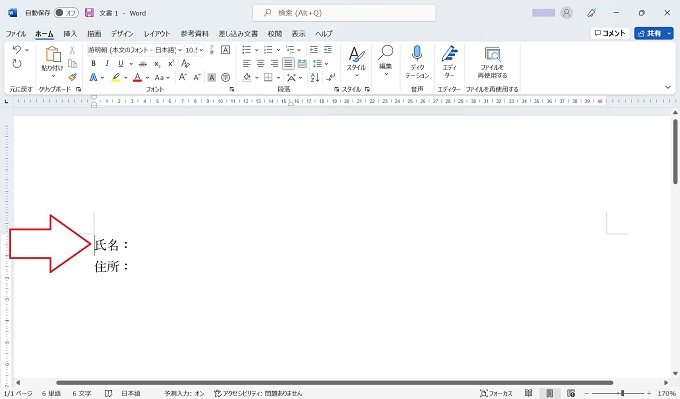
Task: Click the コメント button
Action: pos(610,33)
